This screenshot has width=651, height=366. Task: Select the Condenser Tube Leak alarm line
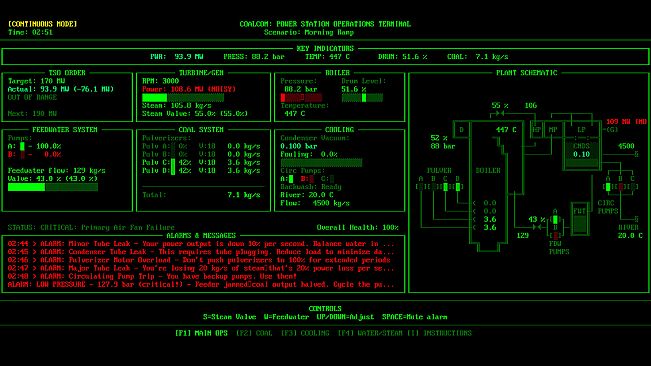pyautogui.click(x=201, y=252)
